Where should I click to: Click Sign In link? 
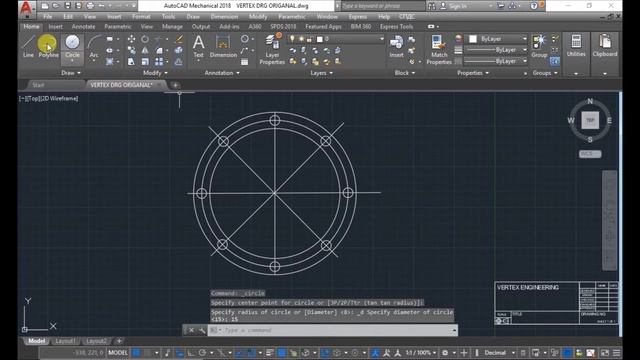coord(458,6)
